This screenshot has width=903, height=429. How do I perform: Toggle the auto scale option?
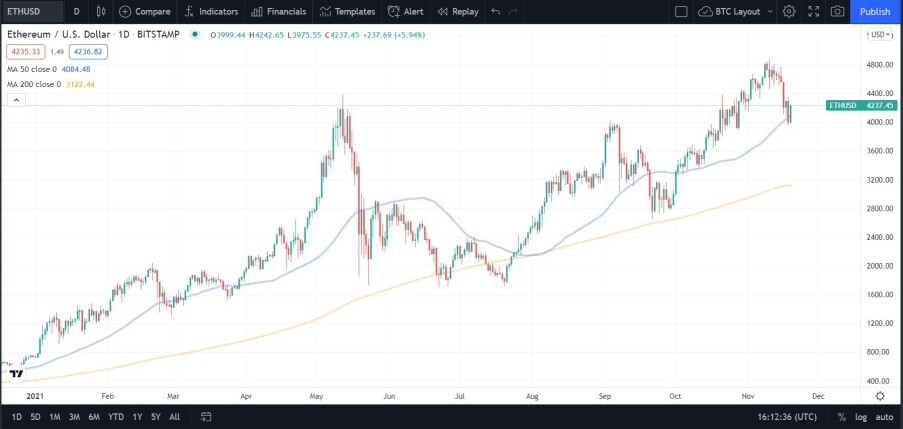(885, 417)
